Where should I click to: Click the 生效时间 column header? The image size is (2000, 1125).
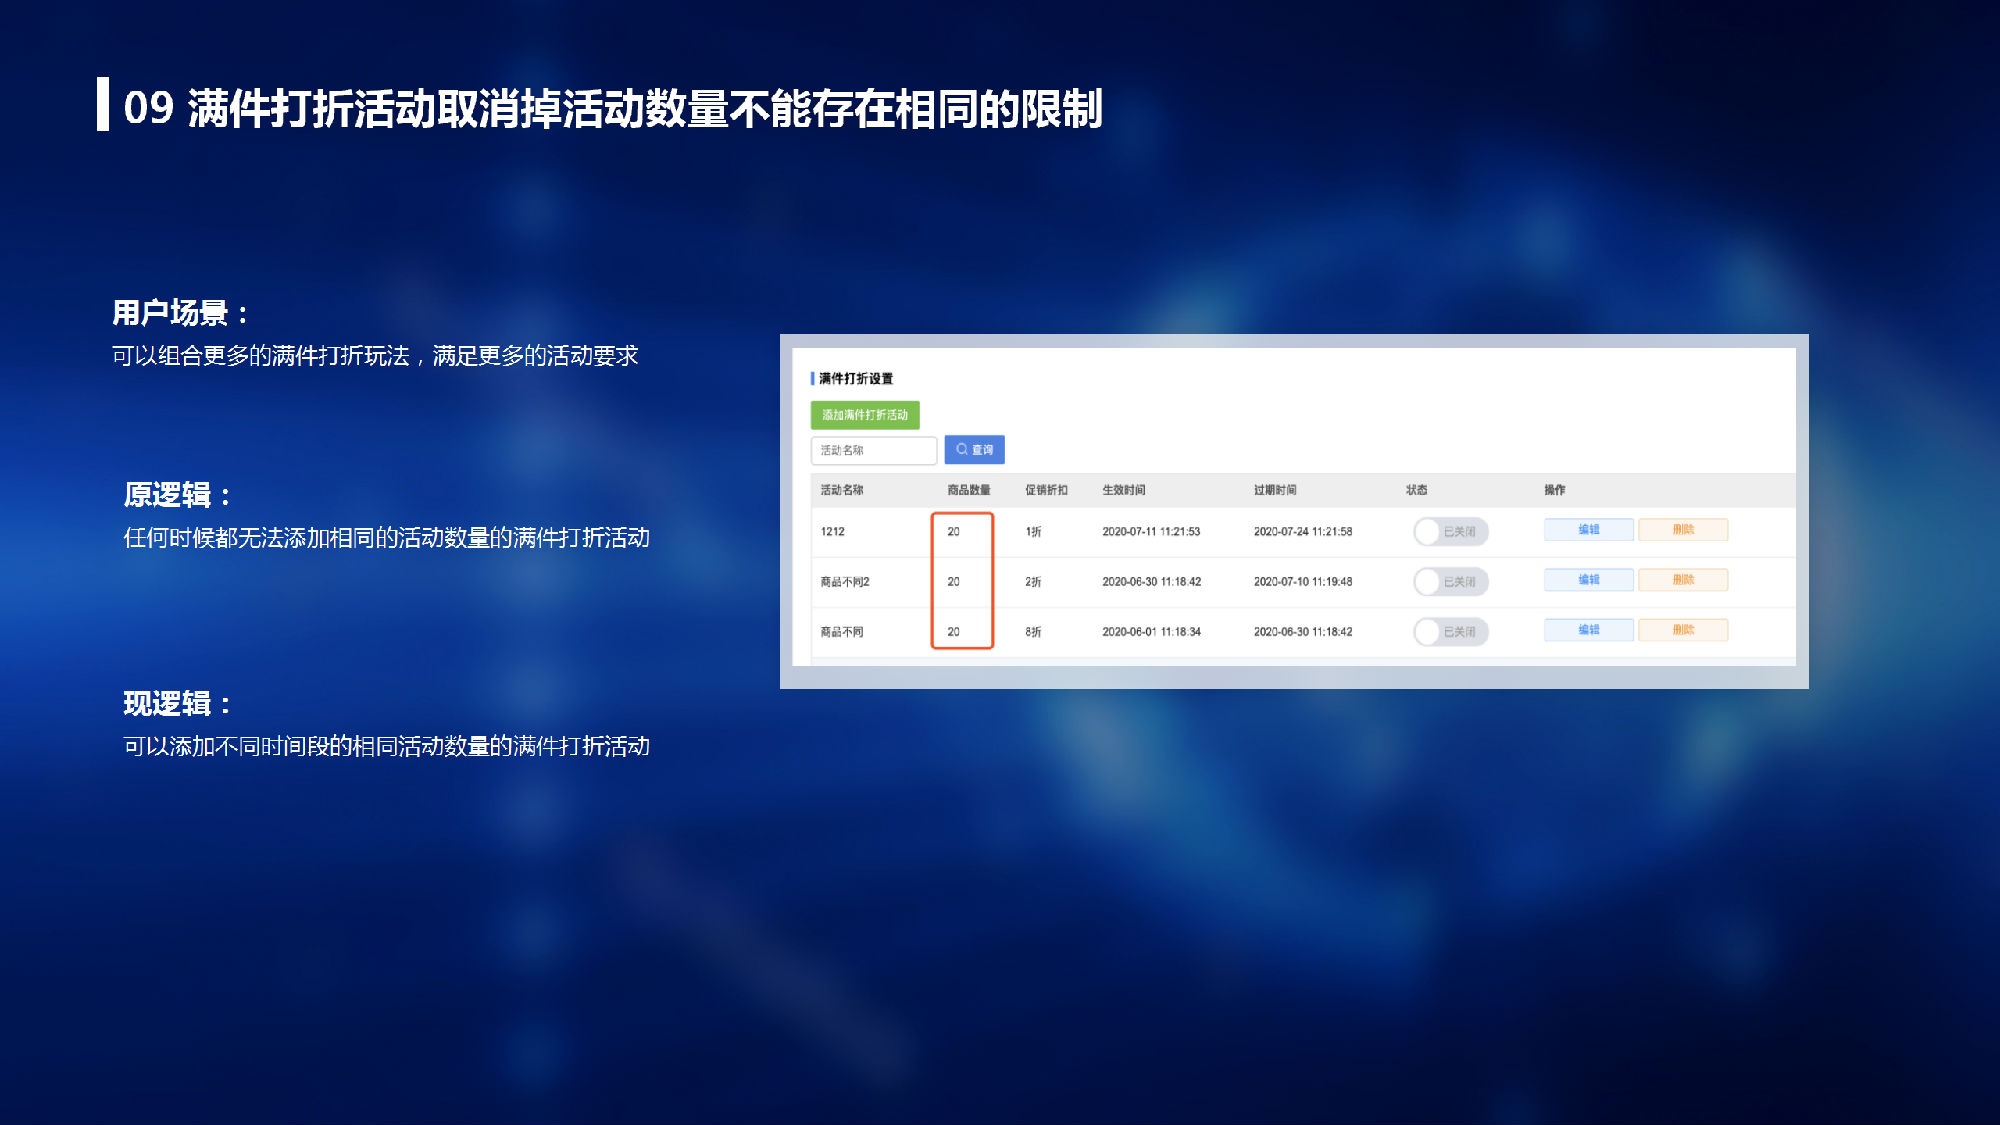coord(1123,490)
